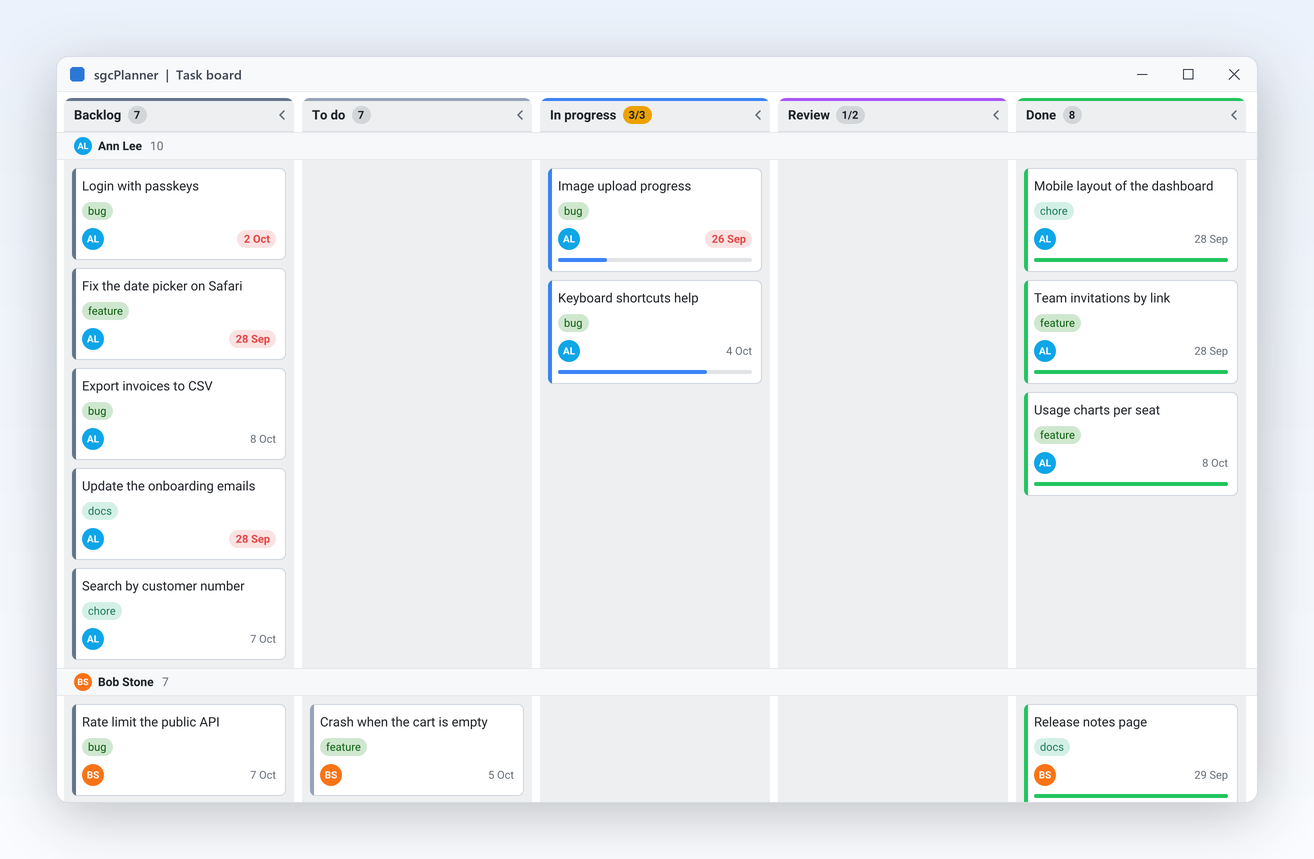Image resolution: width=1314 pixels, height=859 pixels.
Task: Click avatar on Usage charts per seat card
Action: point(1045,463)
